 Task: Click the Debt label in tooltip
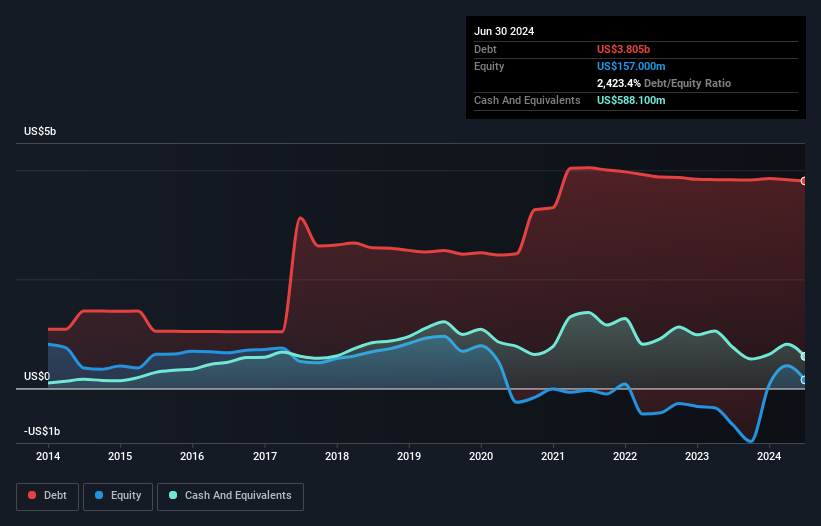(x=485, y=49)
